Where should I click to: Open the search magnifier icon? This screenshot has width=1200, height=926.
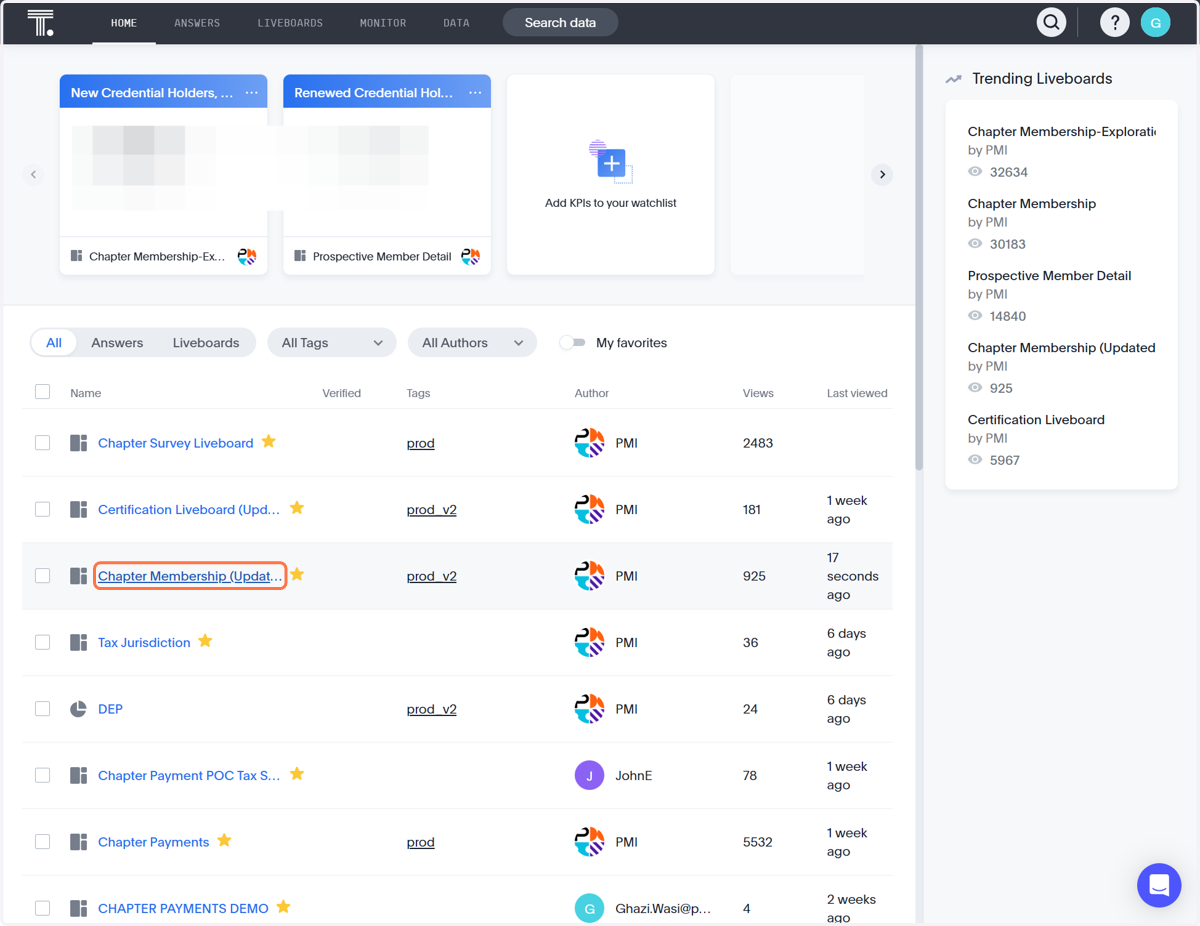pyautogui.click(x=1051, y=22)
